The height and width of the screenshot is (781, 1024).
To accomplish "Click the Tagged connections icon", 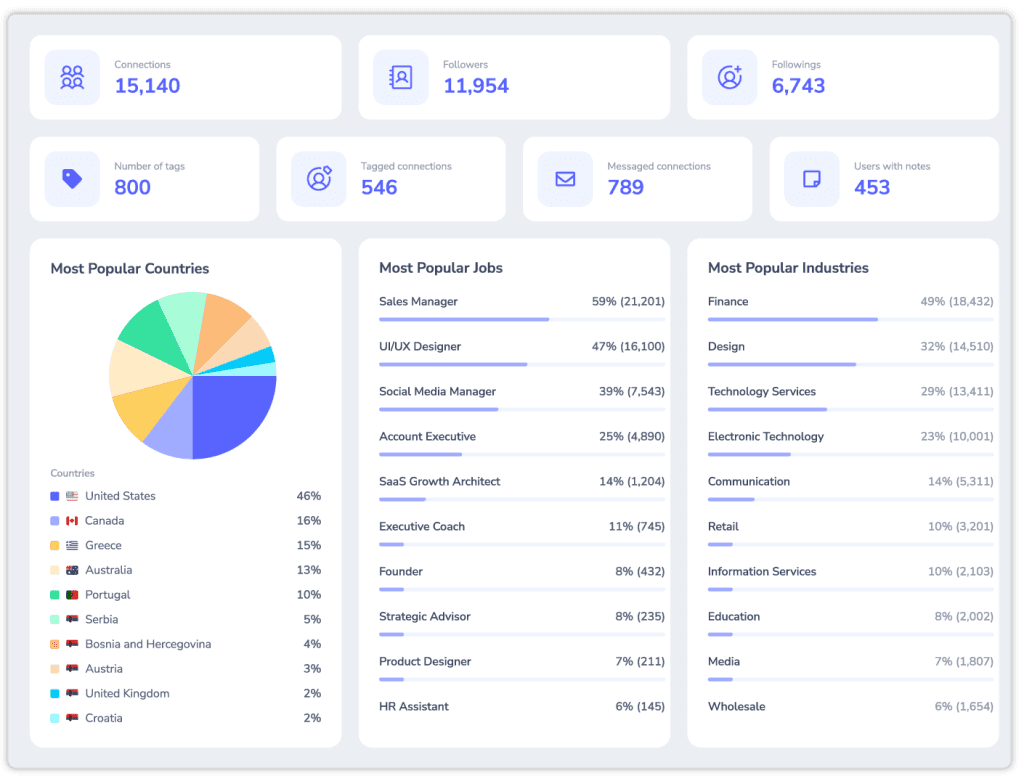I will click(x=319, y=178).
